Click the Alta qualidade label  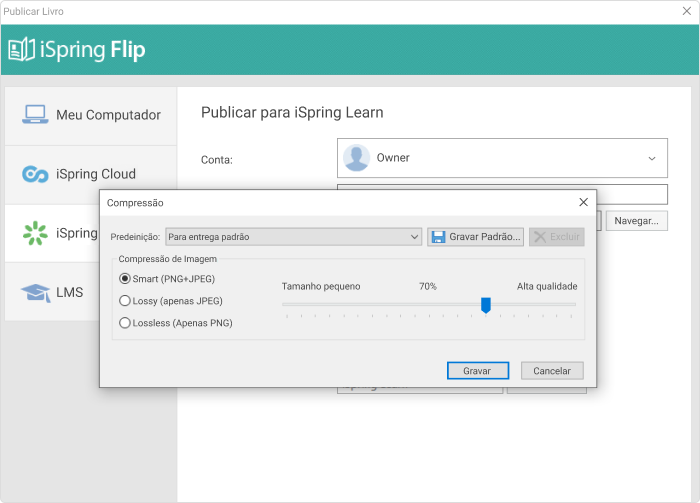(x=547, y=287)
